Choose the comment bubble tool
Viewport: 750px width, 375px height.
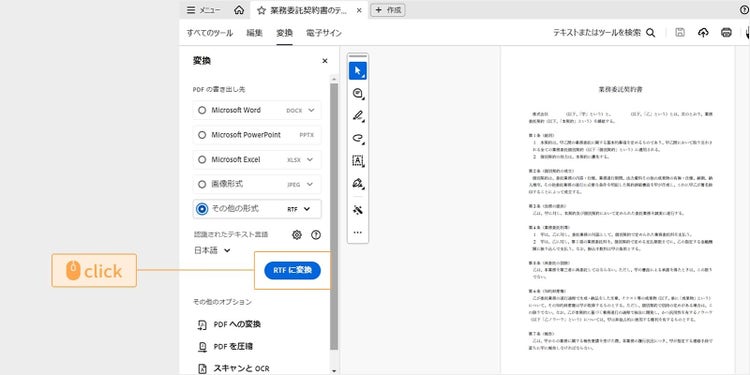[358, 93]
